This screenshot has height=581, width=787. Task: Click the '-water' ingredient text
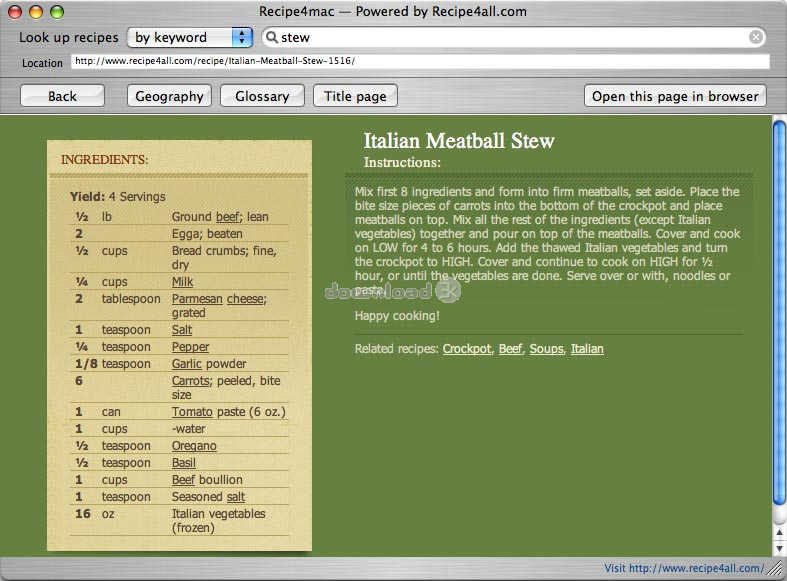point(189,429)
